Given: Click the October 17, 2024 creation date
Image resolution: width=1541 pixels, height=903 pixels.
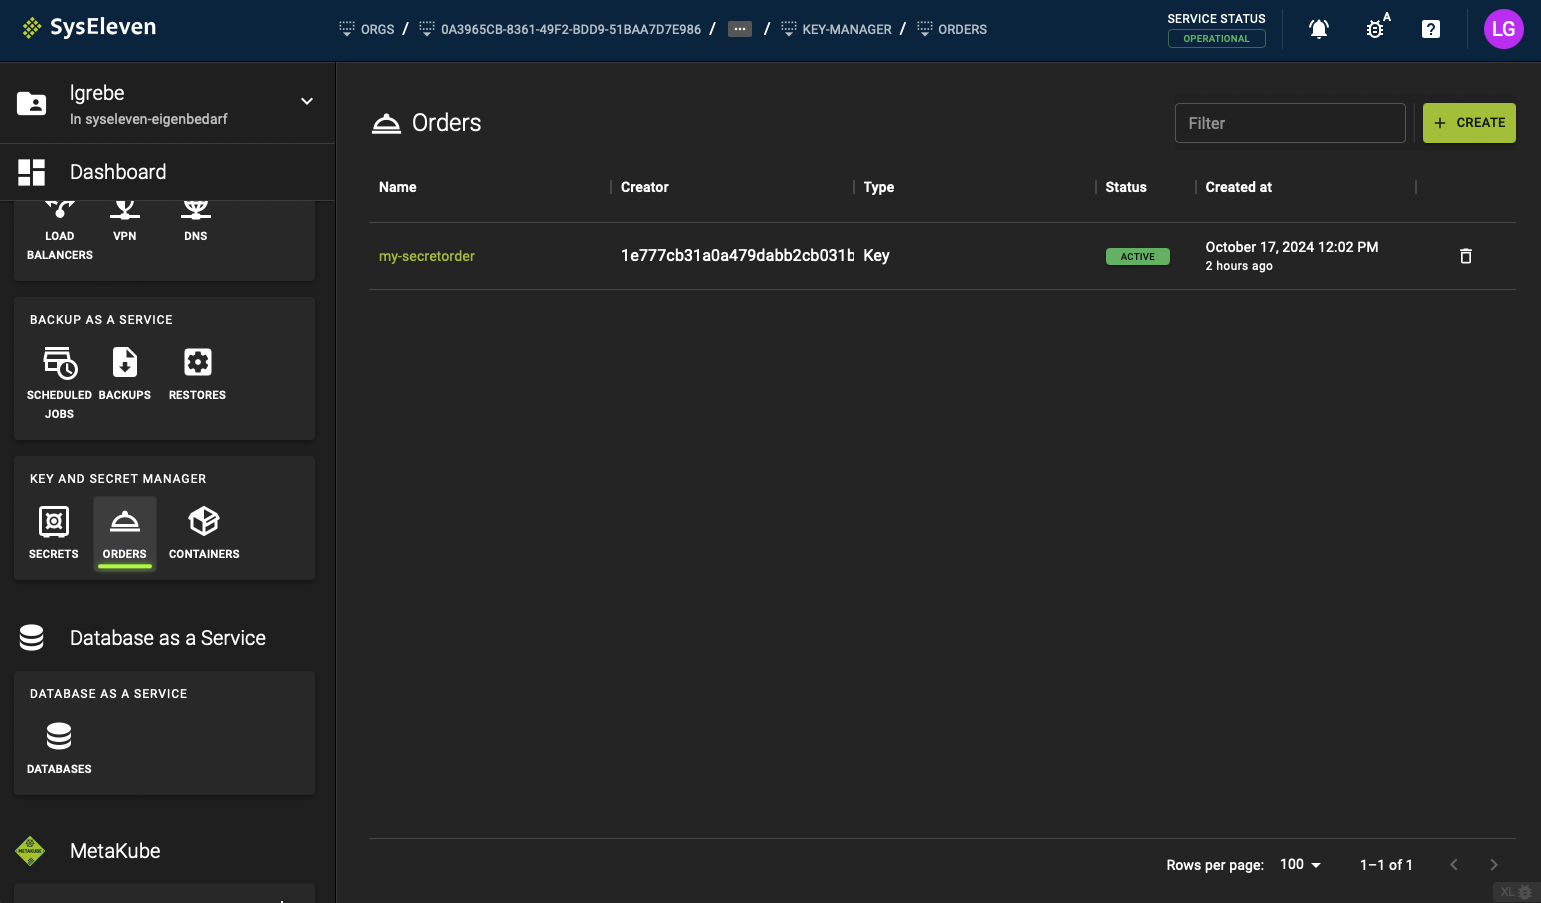Looking at the screenshot, I should coord(1292,247).
